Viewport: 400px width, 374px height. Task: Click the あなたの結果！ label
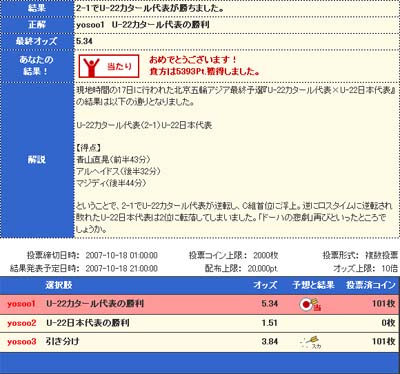[36, 65]
